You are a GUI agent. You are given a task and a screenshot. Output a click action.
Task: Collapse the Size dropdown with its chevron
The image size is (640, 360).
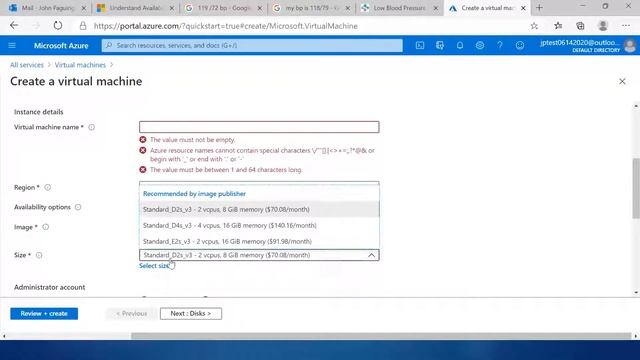[x=371, y=255]
